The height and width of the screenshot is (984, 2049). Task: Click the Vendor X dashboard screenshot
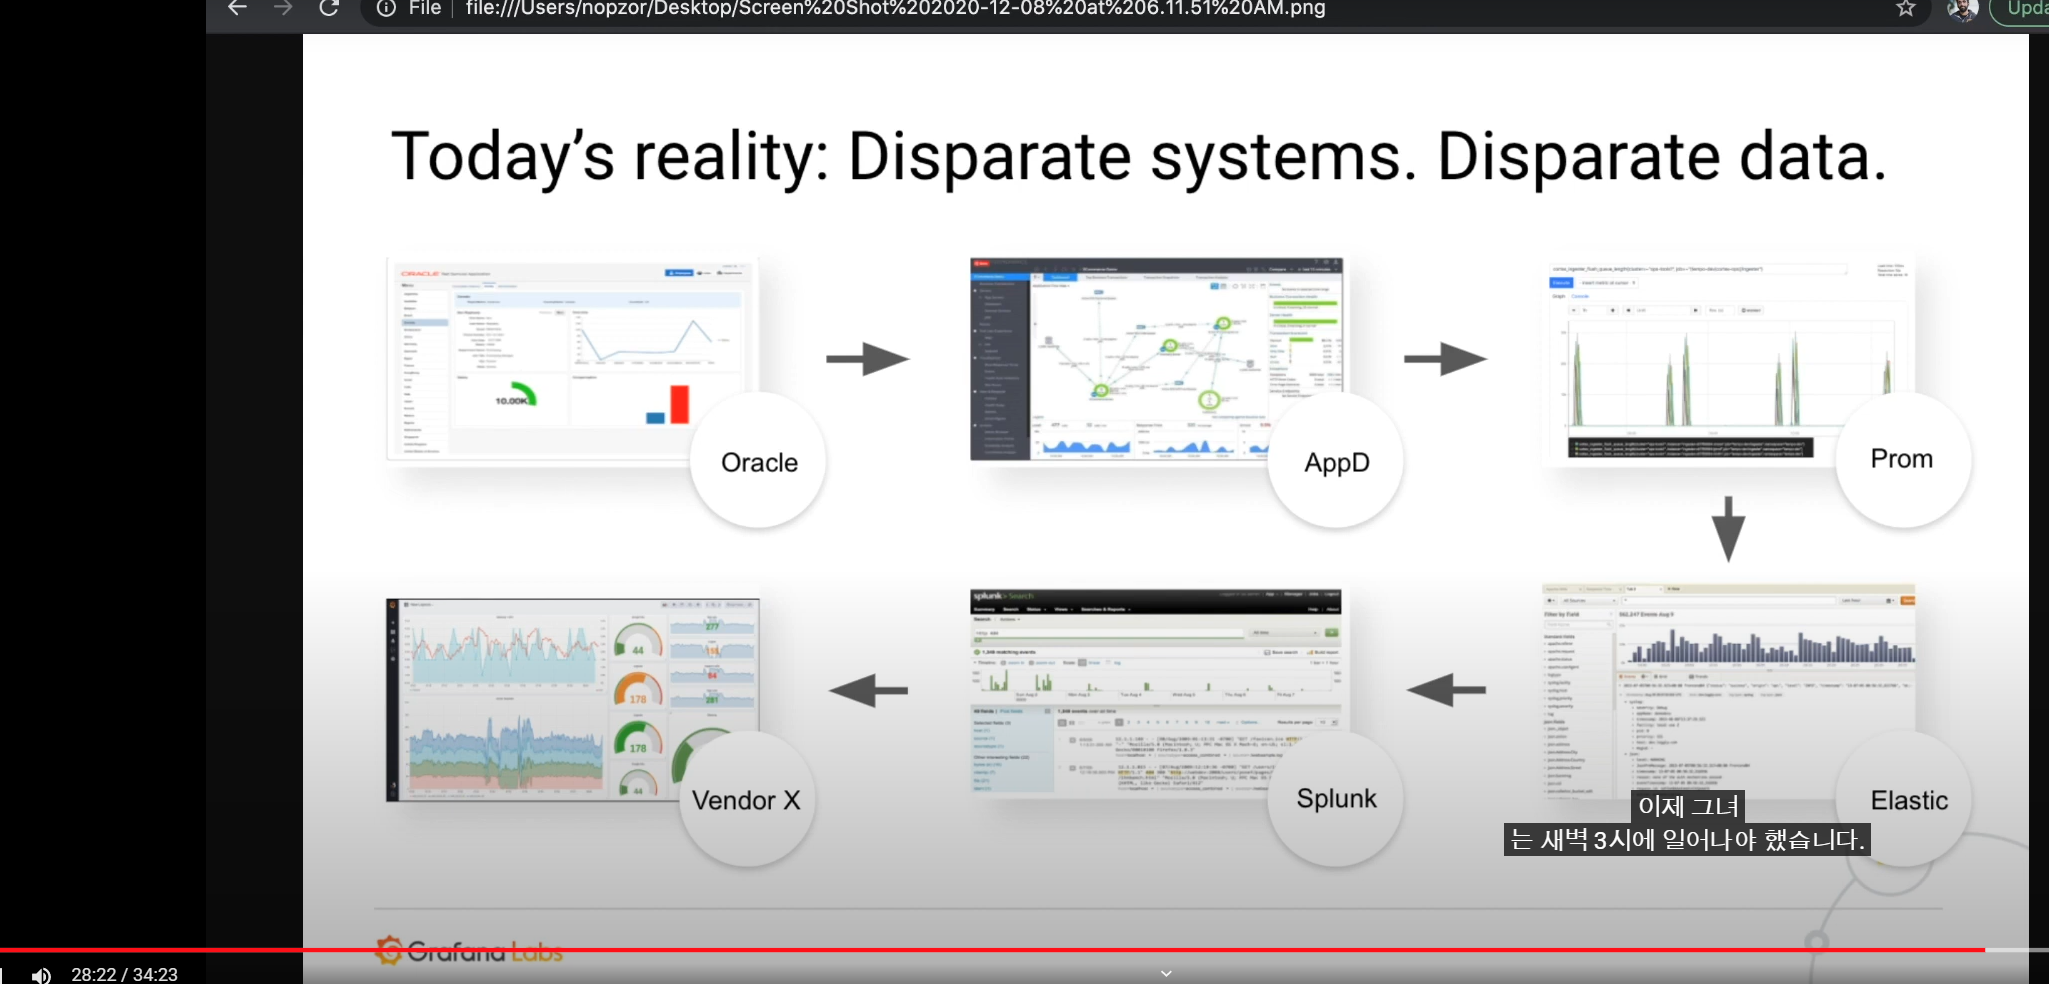click(x=573, y=700)
